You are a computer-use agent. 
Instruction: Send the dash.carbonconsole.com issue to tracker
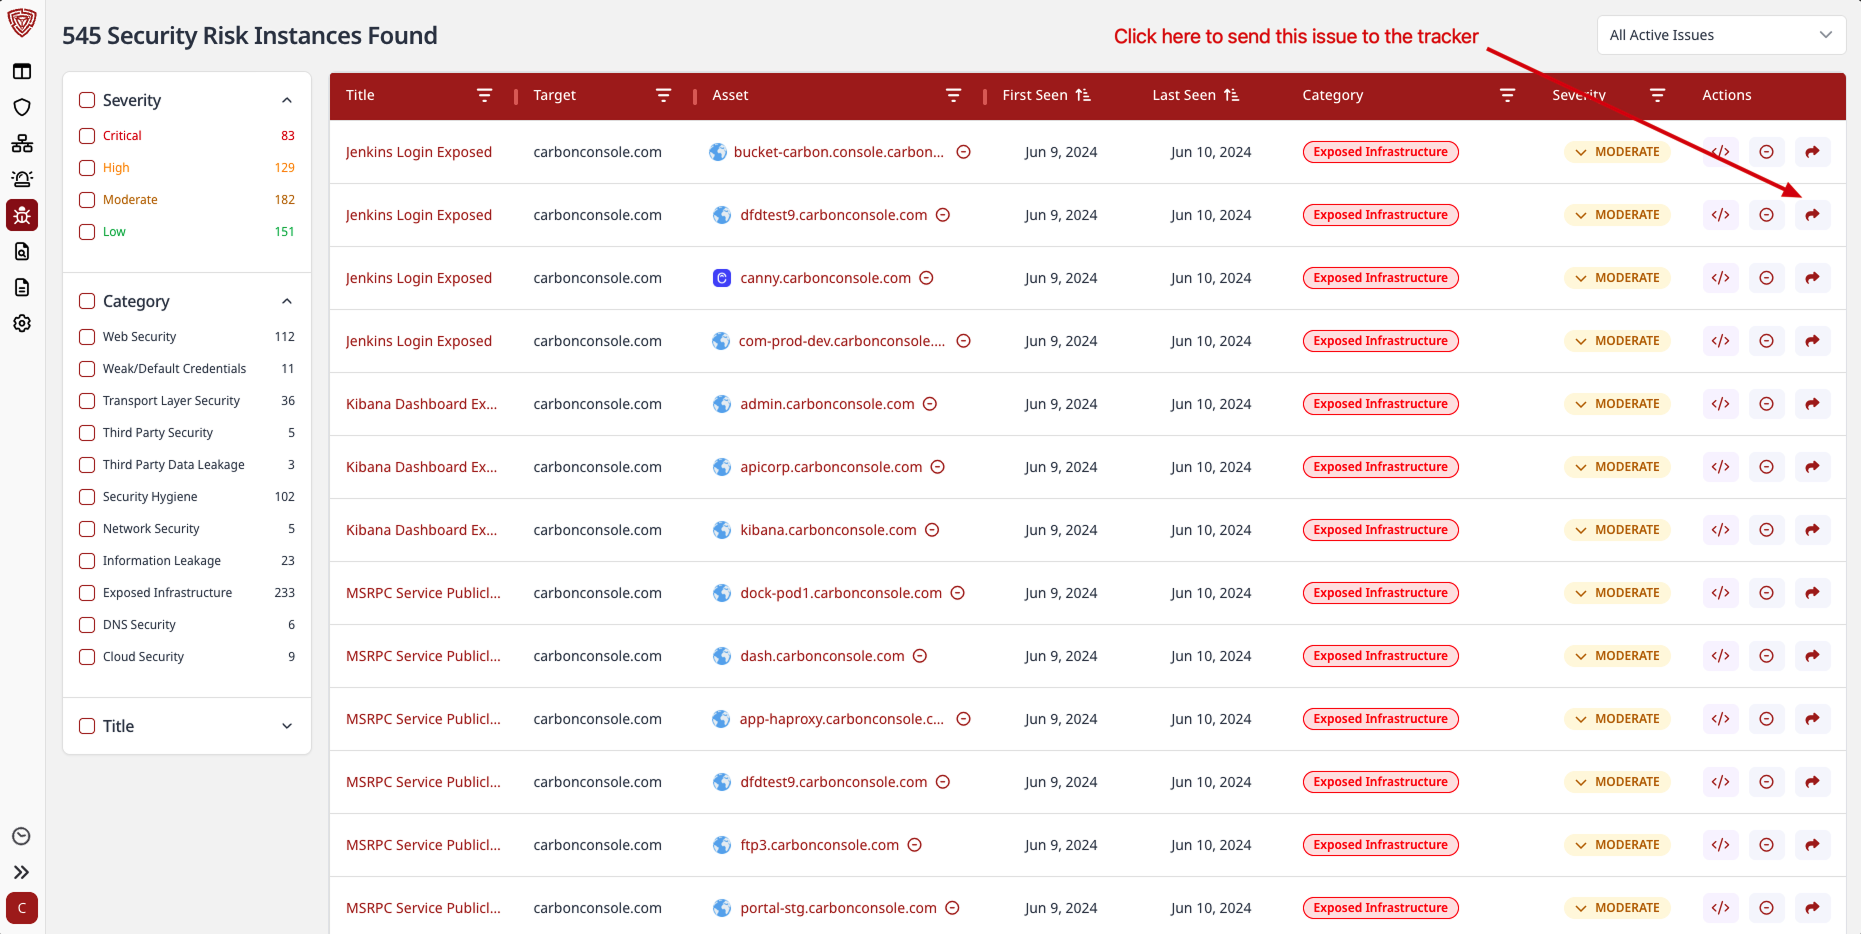pos(1812,656)
